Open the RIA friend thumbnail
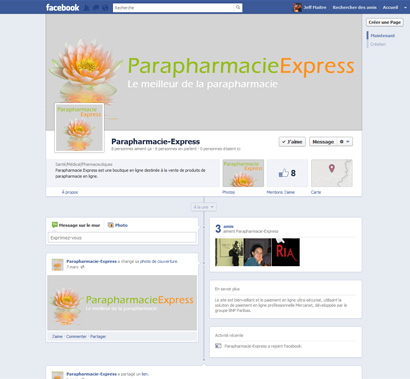 (x=286, y=252)
